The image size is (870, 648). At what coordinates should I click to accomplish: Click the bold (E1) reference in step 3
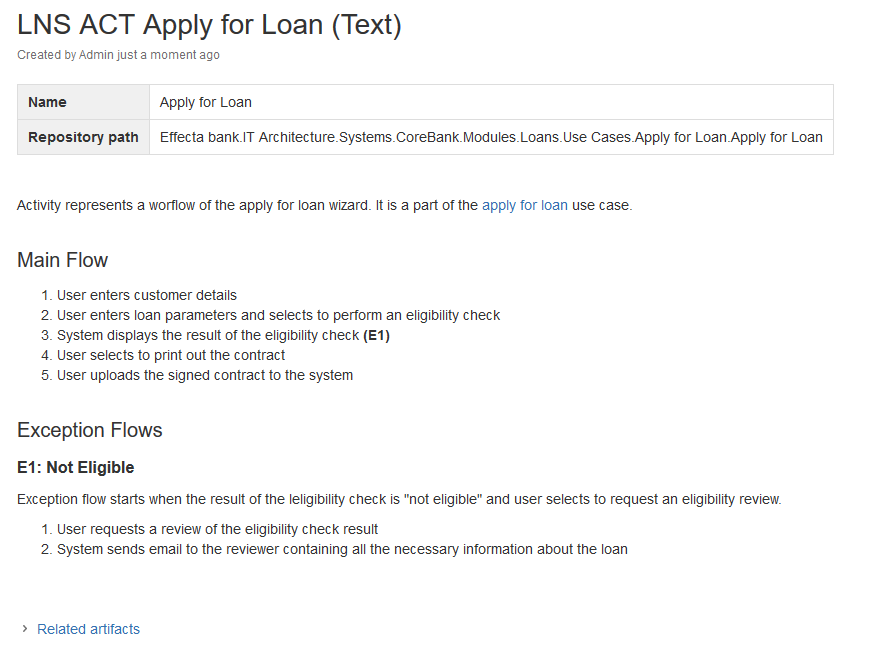[376, 336]
